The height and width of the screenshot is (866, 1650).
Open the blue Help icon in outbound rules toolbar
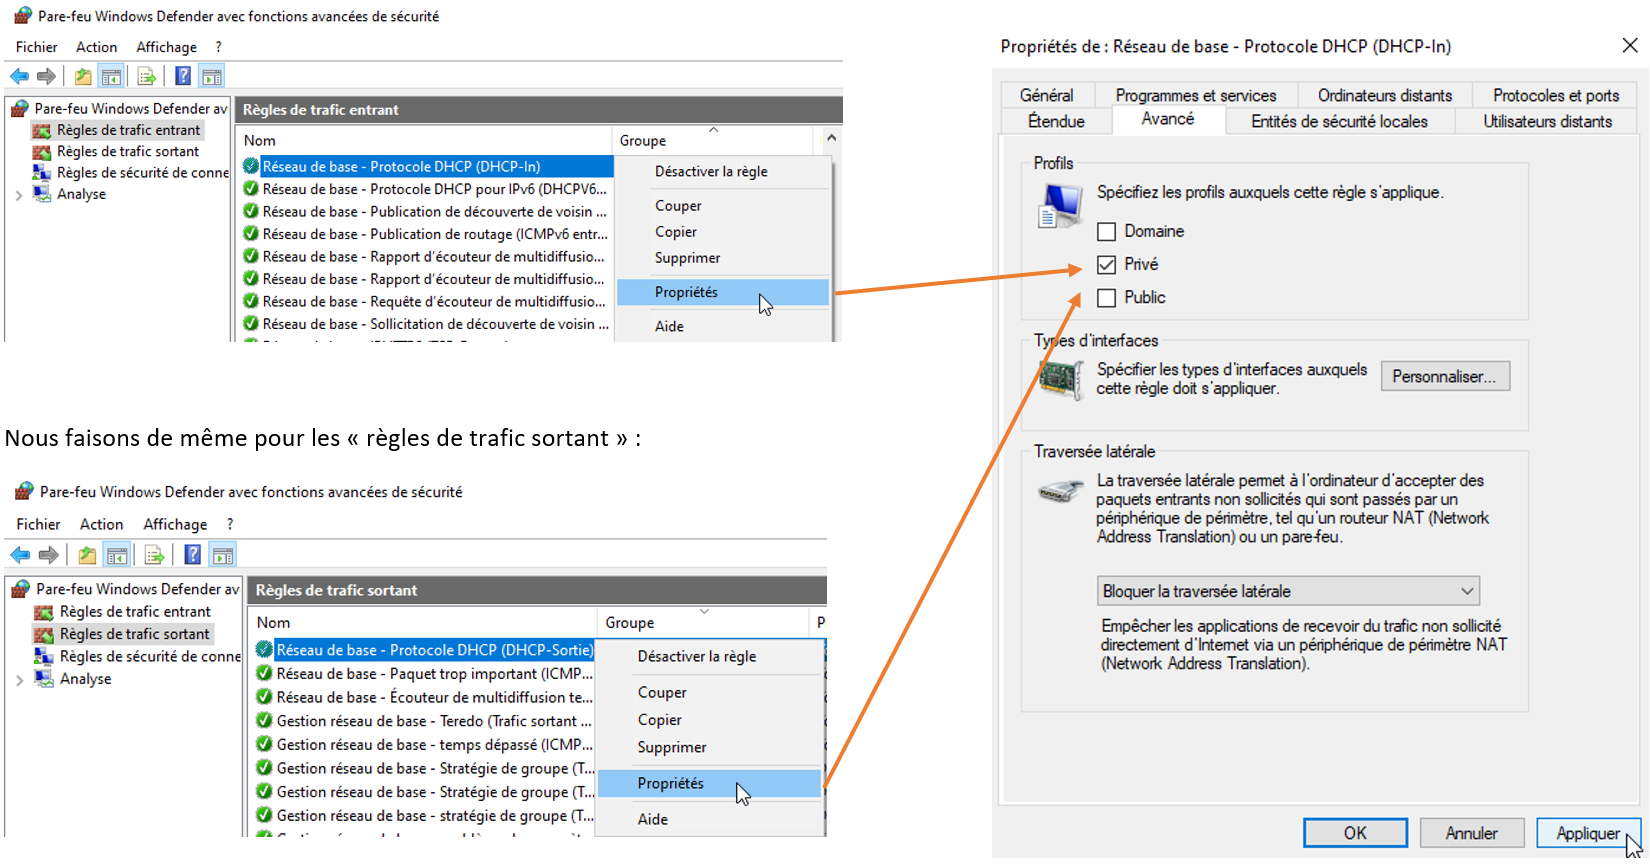(x=193, y=555)
